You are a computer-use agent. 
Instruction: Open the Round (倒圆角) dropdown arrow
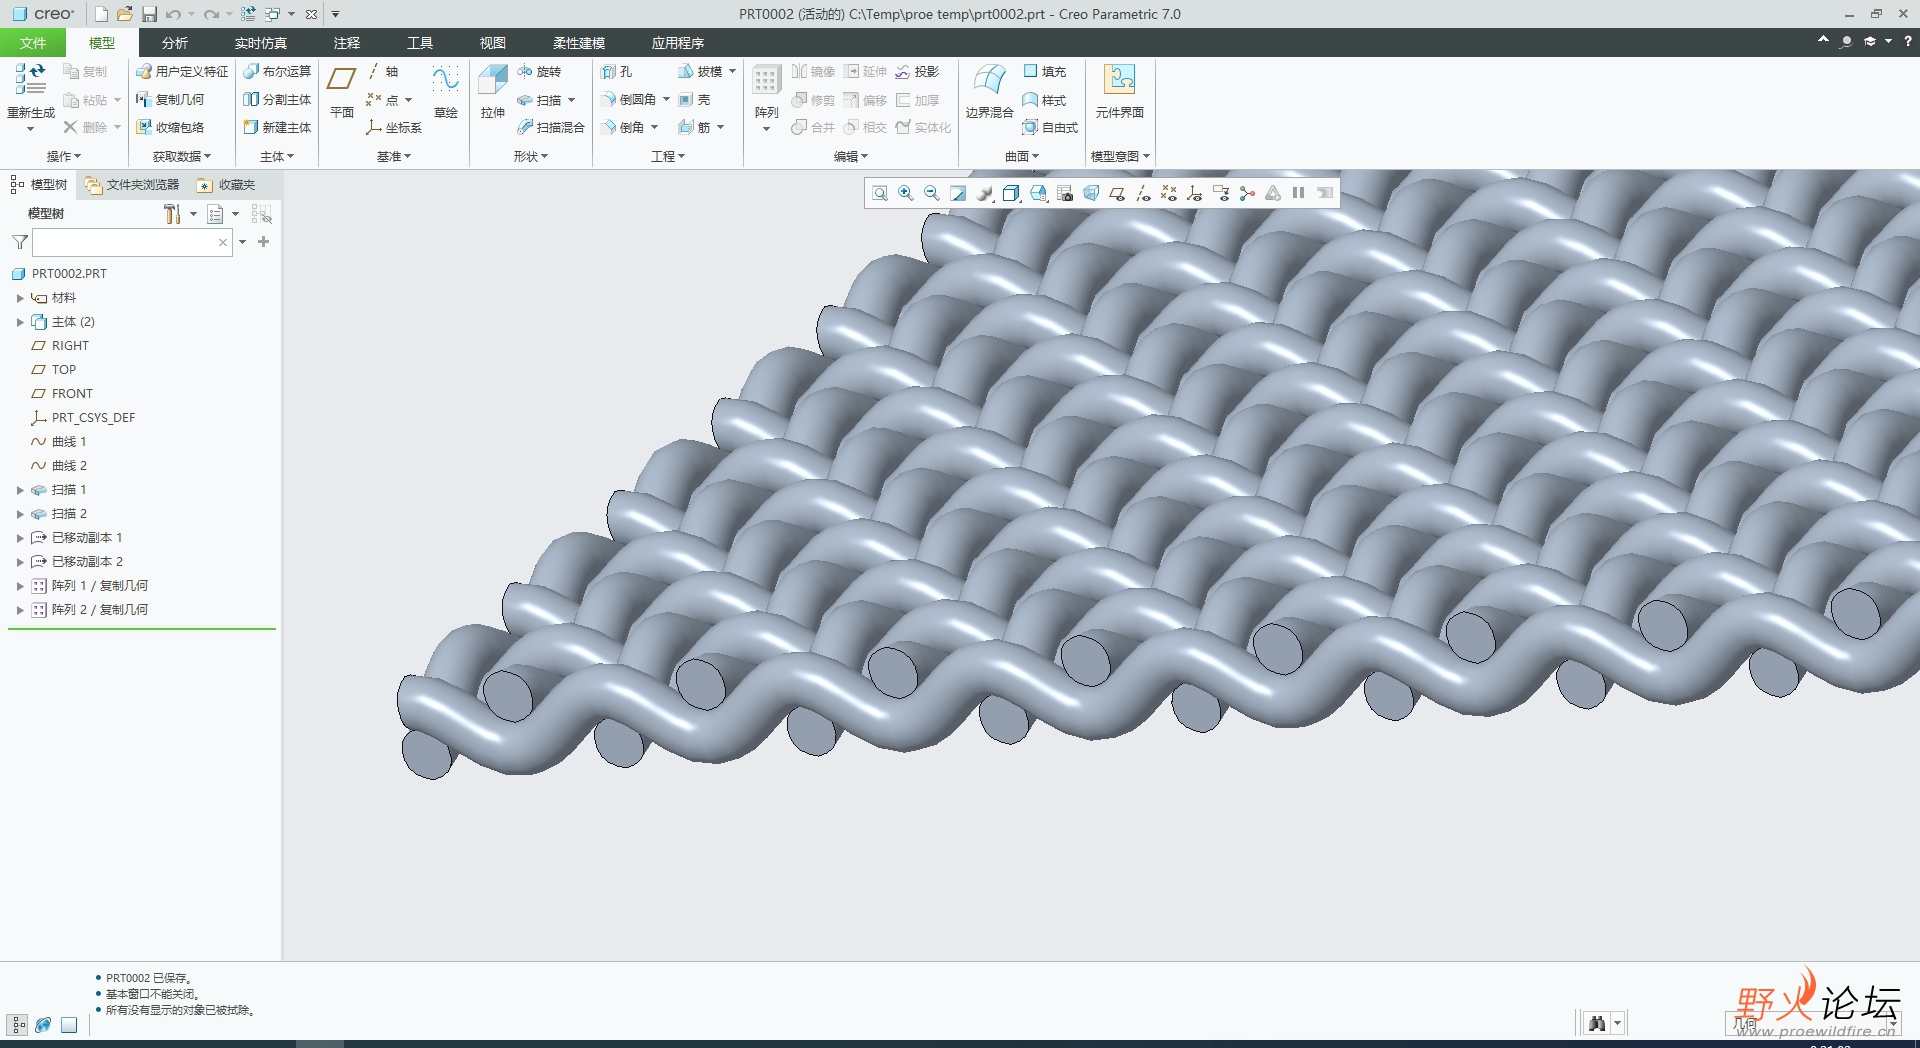pos(666,100)
